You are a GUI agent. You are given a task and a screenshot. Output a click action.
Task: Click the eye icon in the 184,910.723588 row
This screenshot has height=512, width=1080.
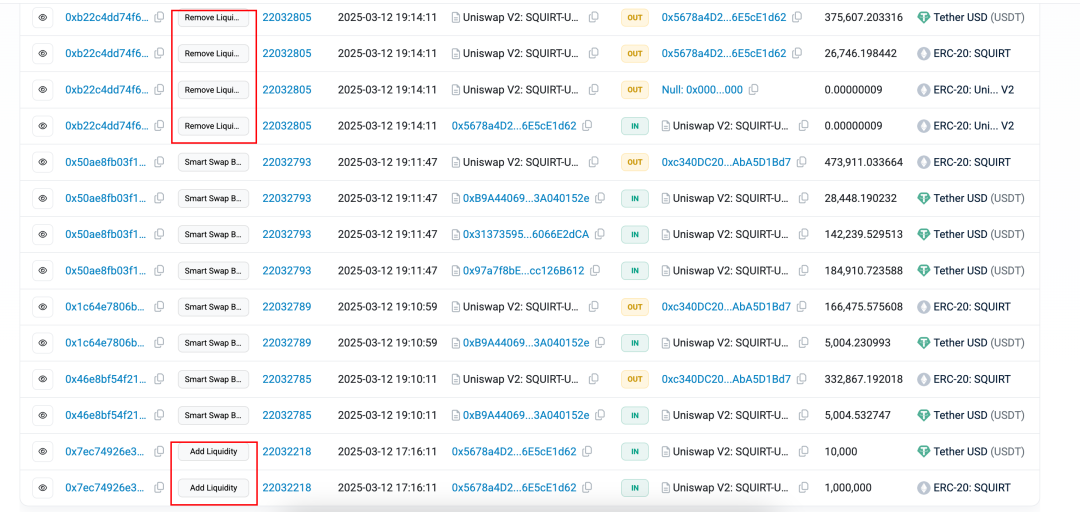coord(43,271)
